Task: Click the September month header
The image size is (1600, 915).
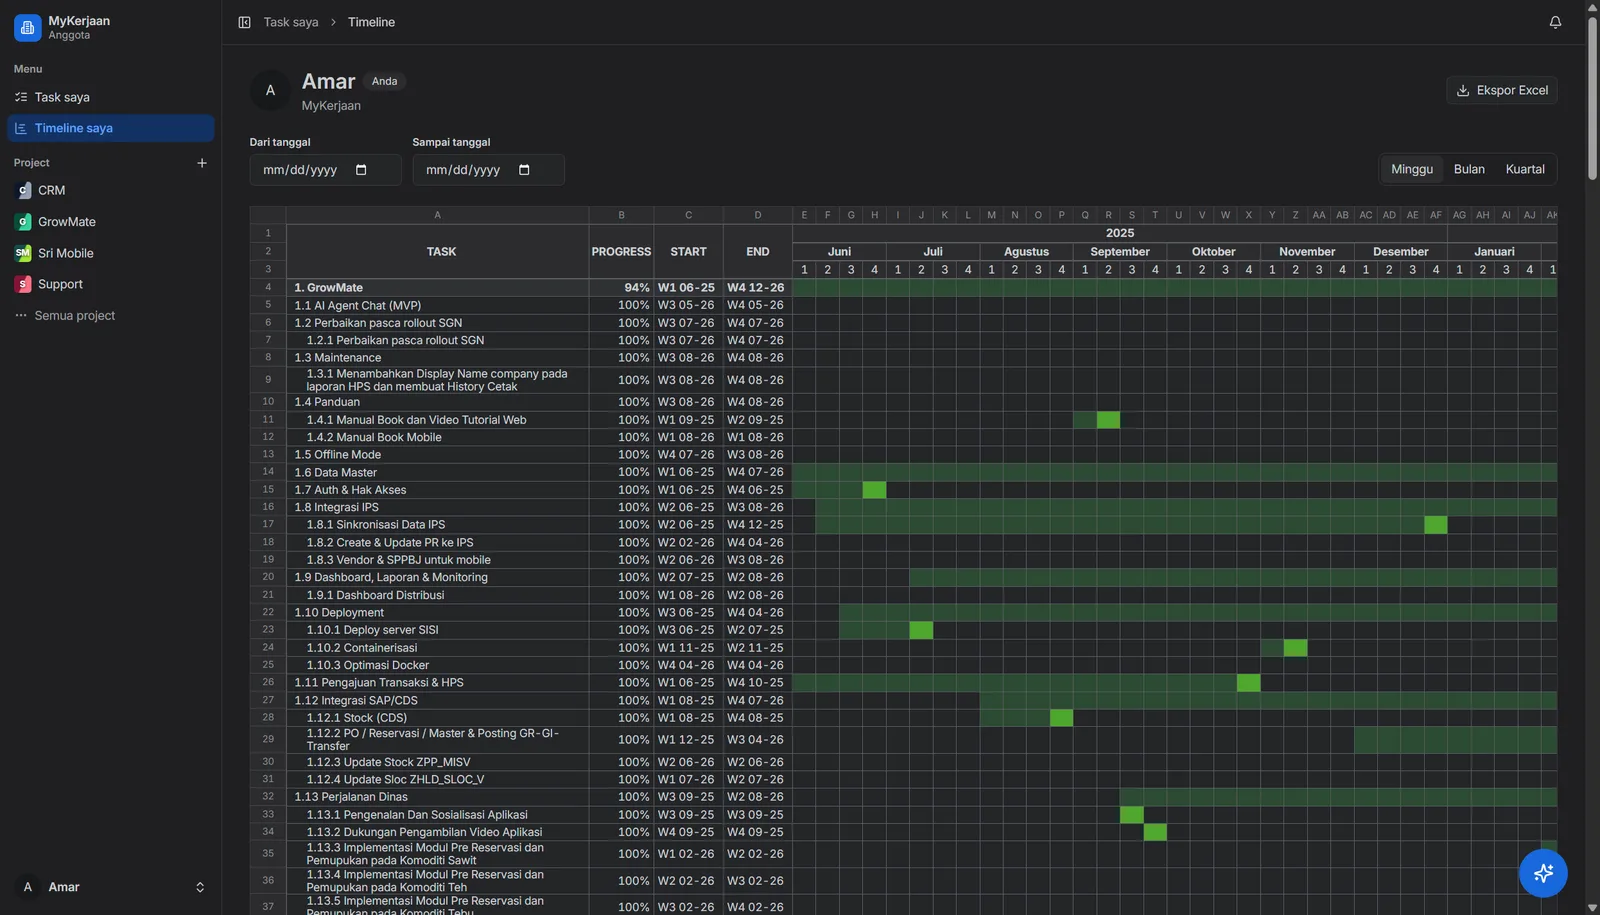Action: 1120,252
